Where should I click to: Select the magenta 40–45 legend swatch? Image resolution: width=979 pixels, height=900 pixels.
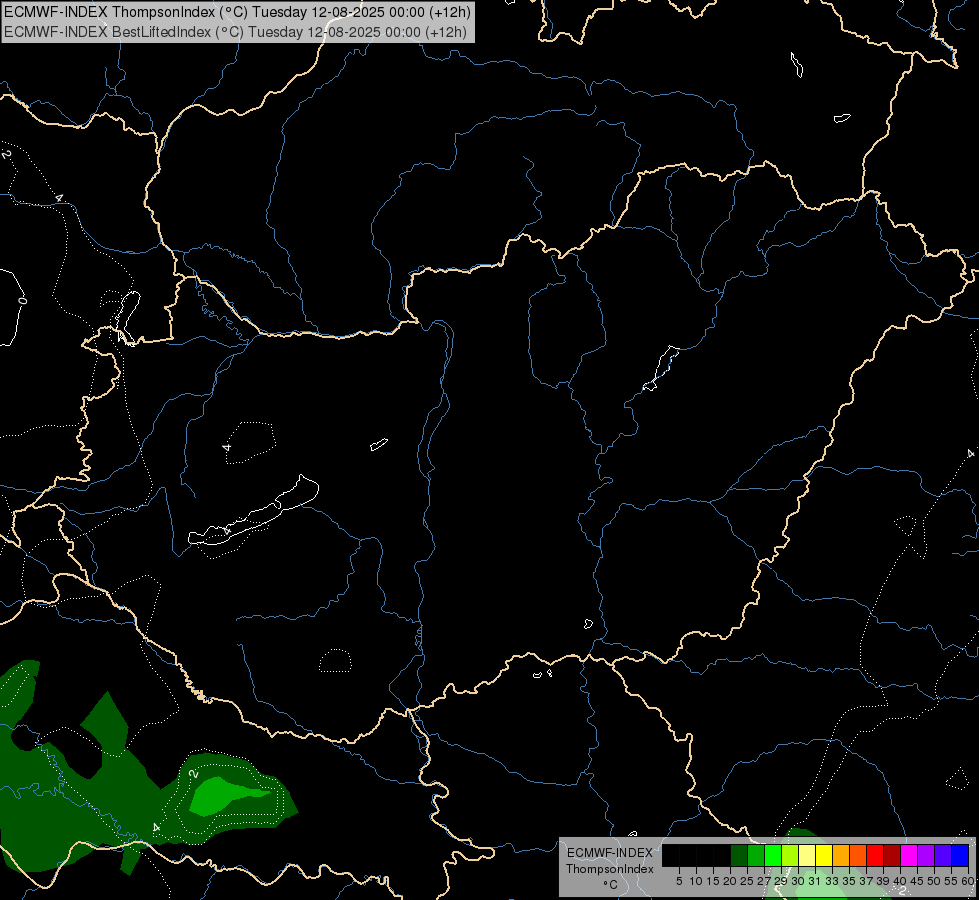point(910,855)
